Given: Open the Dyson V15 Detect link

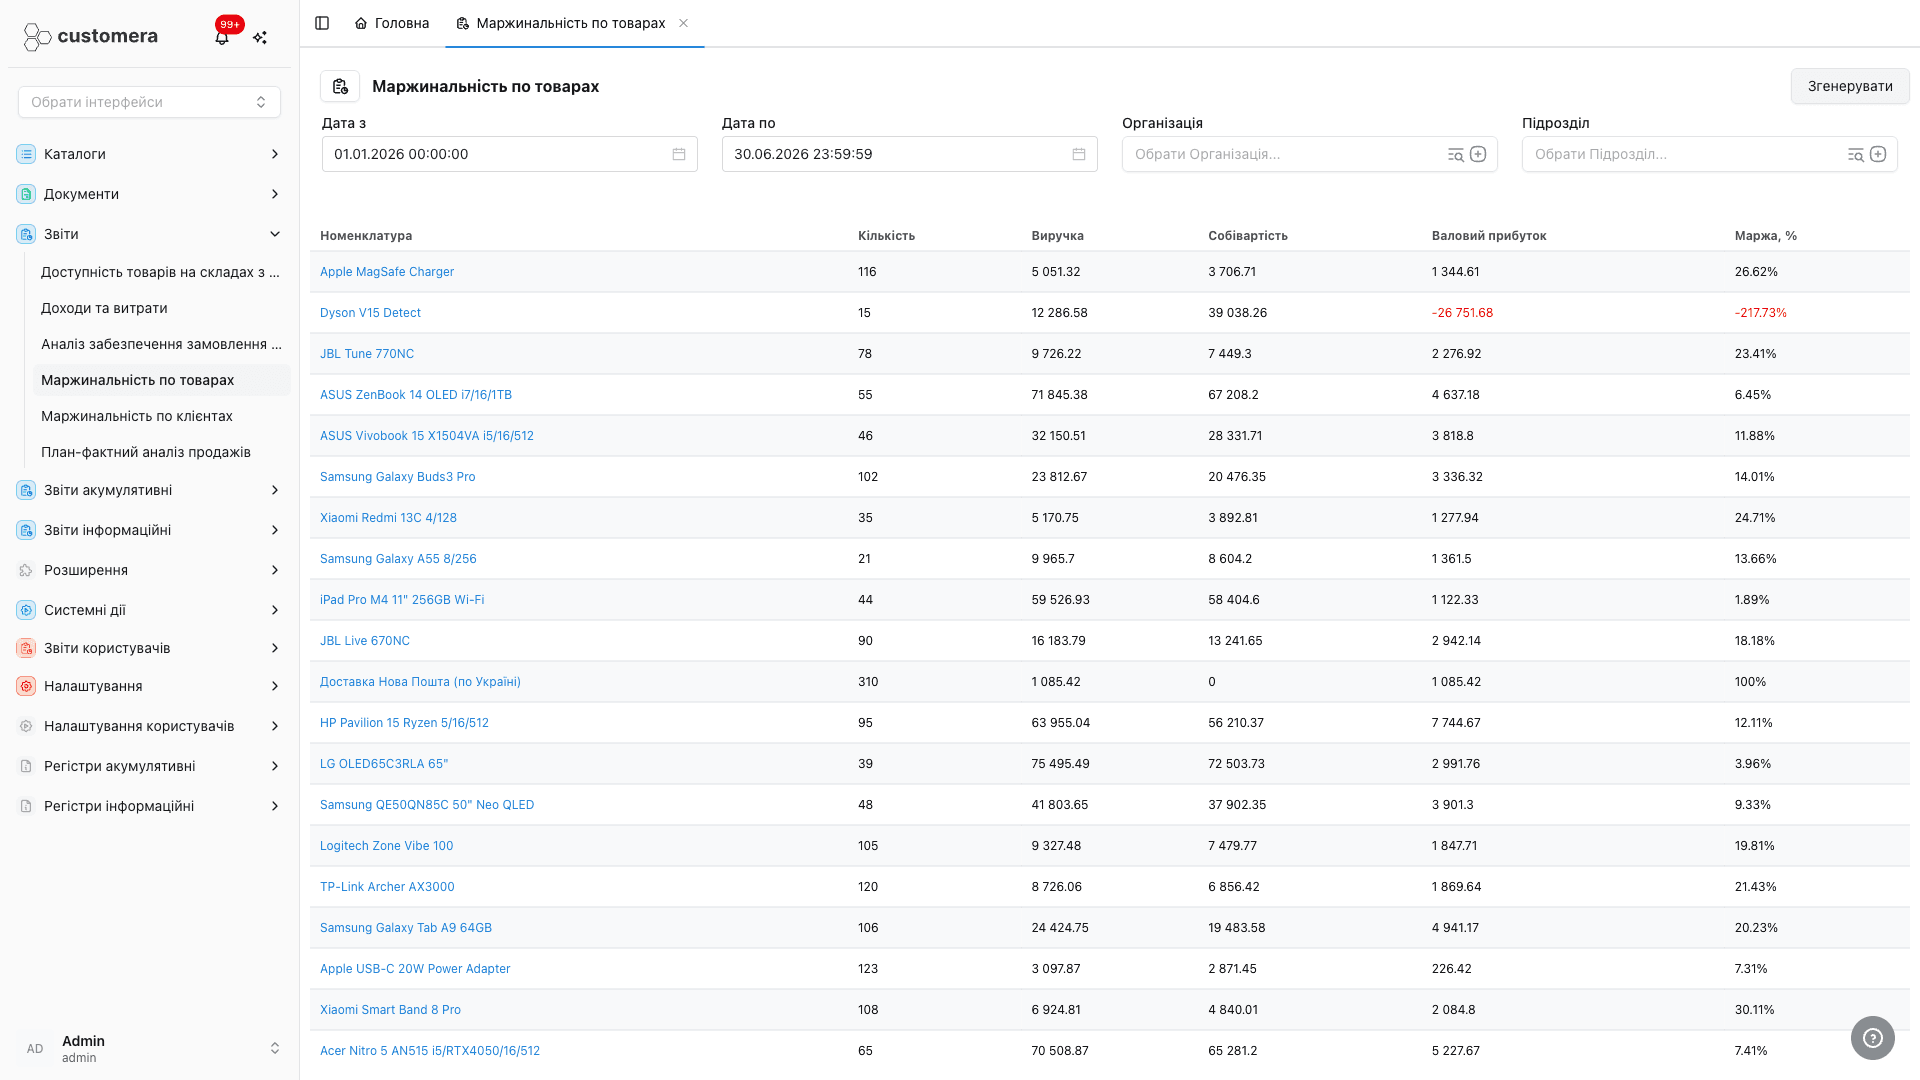Looking at the screenshot, I should pyautogui.click(x=370, y=313).
